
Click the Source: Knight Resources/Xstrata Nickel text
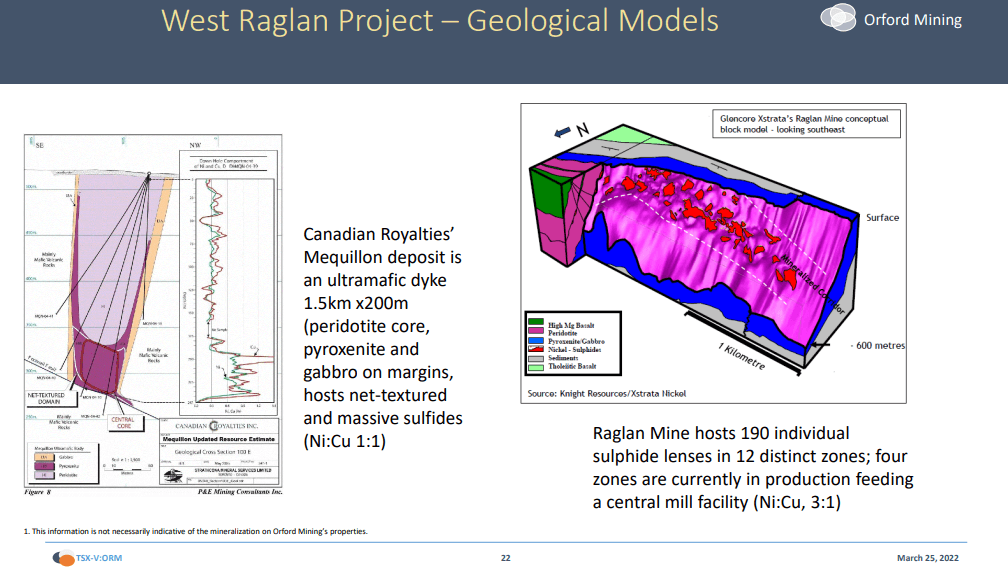click(606, 393)
